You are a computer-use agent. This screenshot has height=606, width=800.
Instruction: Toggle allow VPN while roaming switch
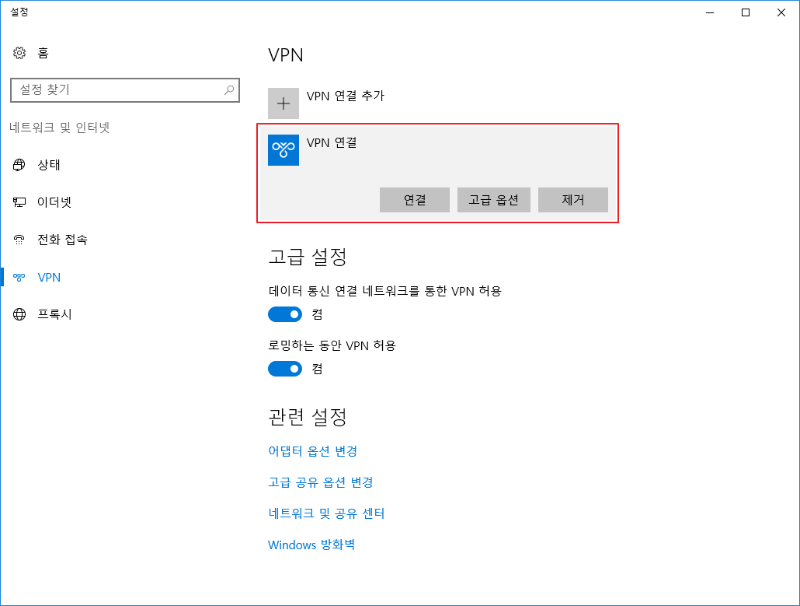(x=285, y=368)
